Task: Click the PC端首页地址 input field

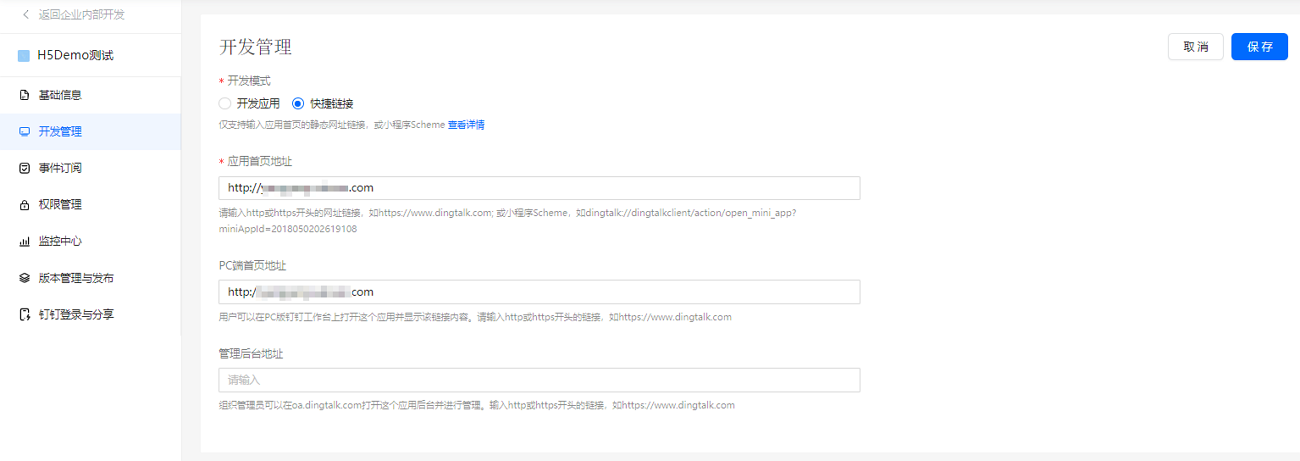Action: point(539,292)
